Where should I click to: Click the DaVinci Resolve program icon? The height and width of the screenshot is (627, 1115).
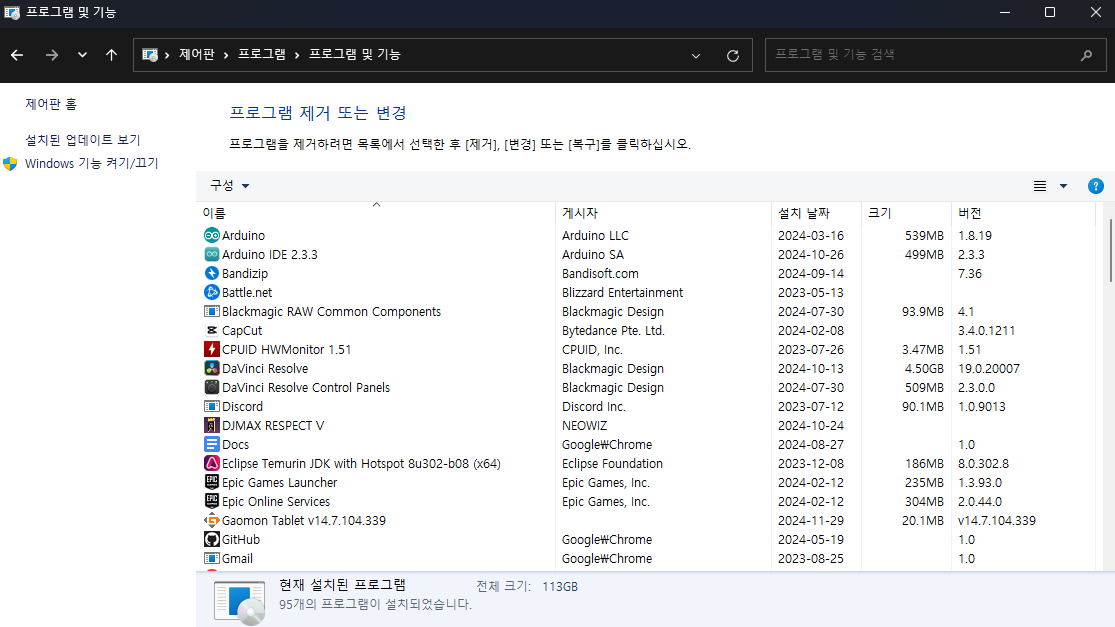(211, 368)
